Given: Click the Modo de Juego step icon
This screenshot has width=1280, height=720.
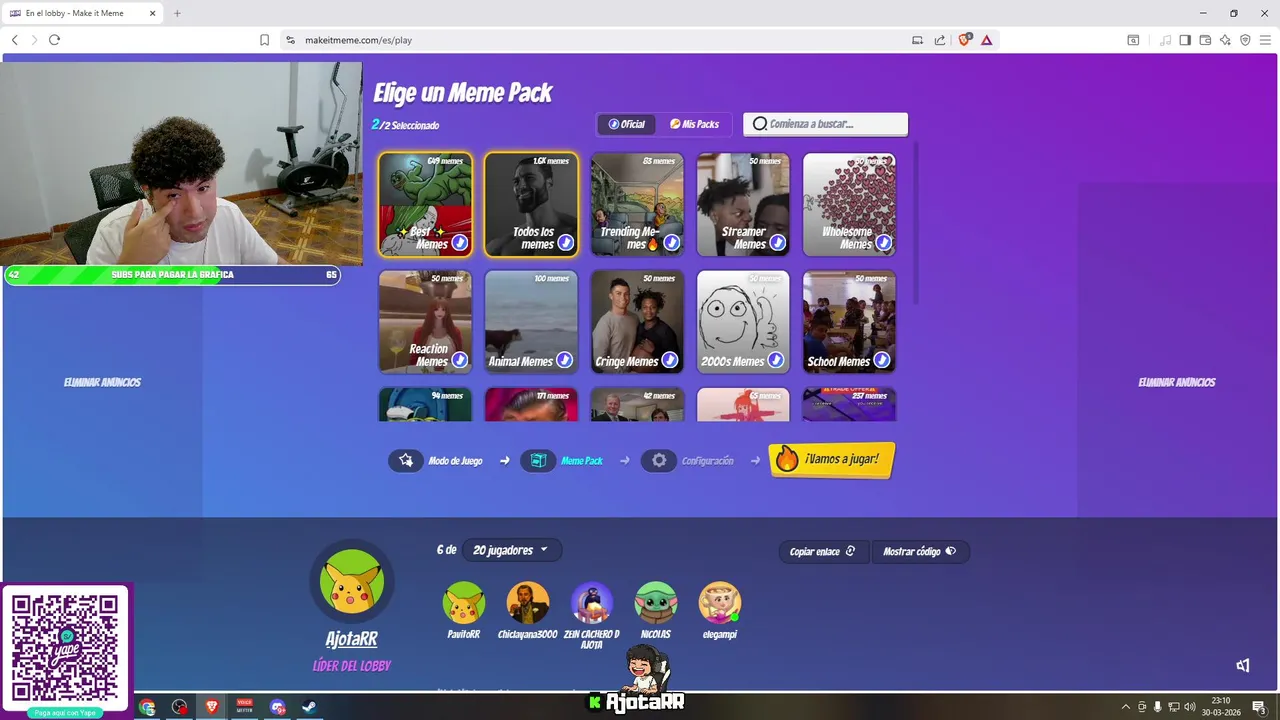Looking at the screenshot, I should tap(406, 461).
